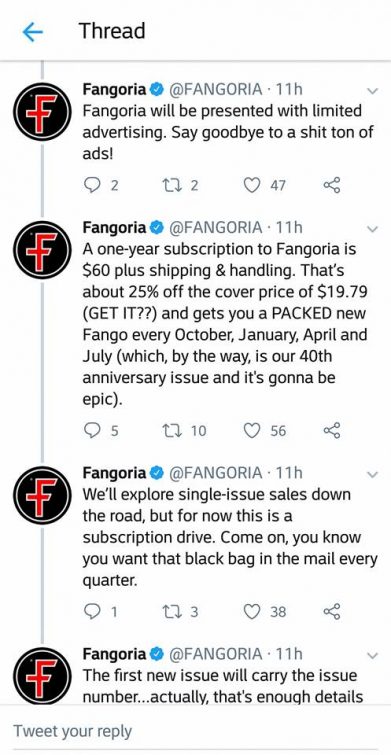391x755 pixels.
Task: Open options chevron on single-issue sales tweet
Action: 372,475
